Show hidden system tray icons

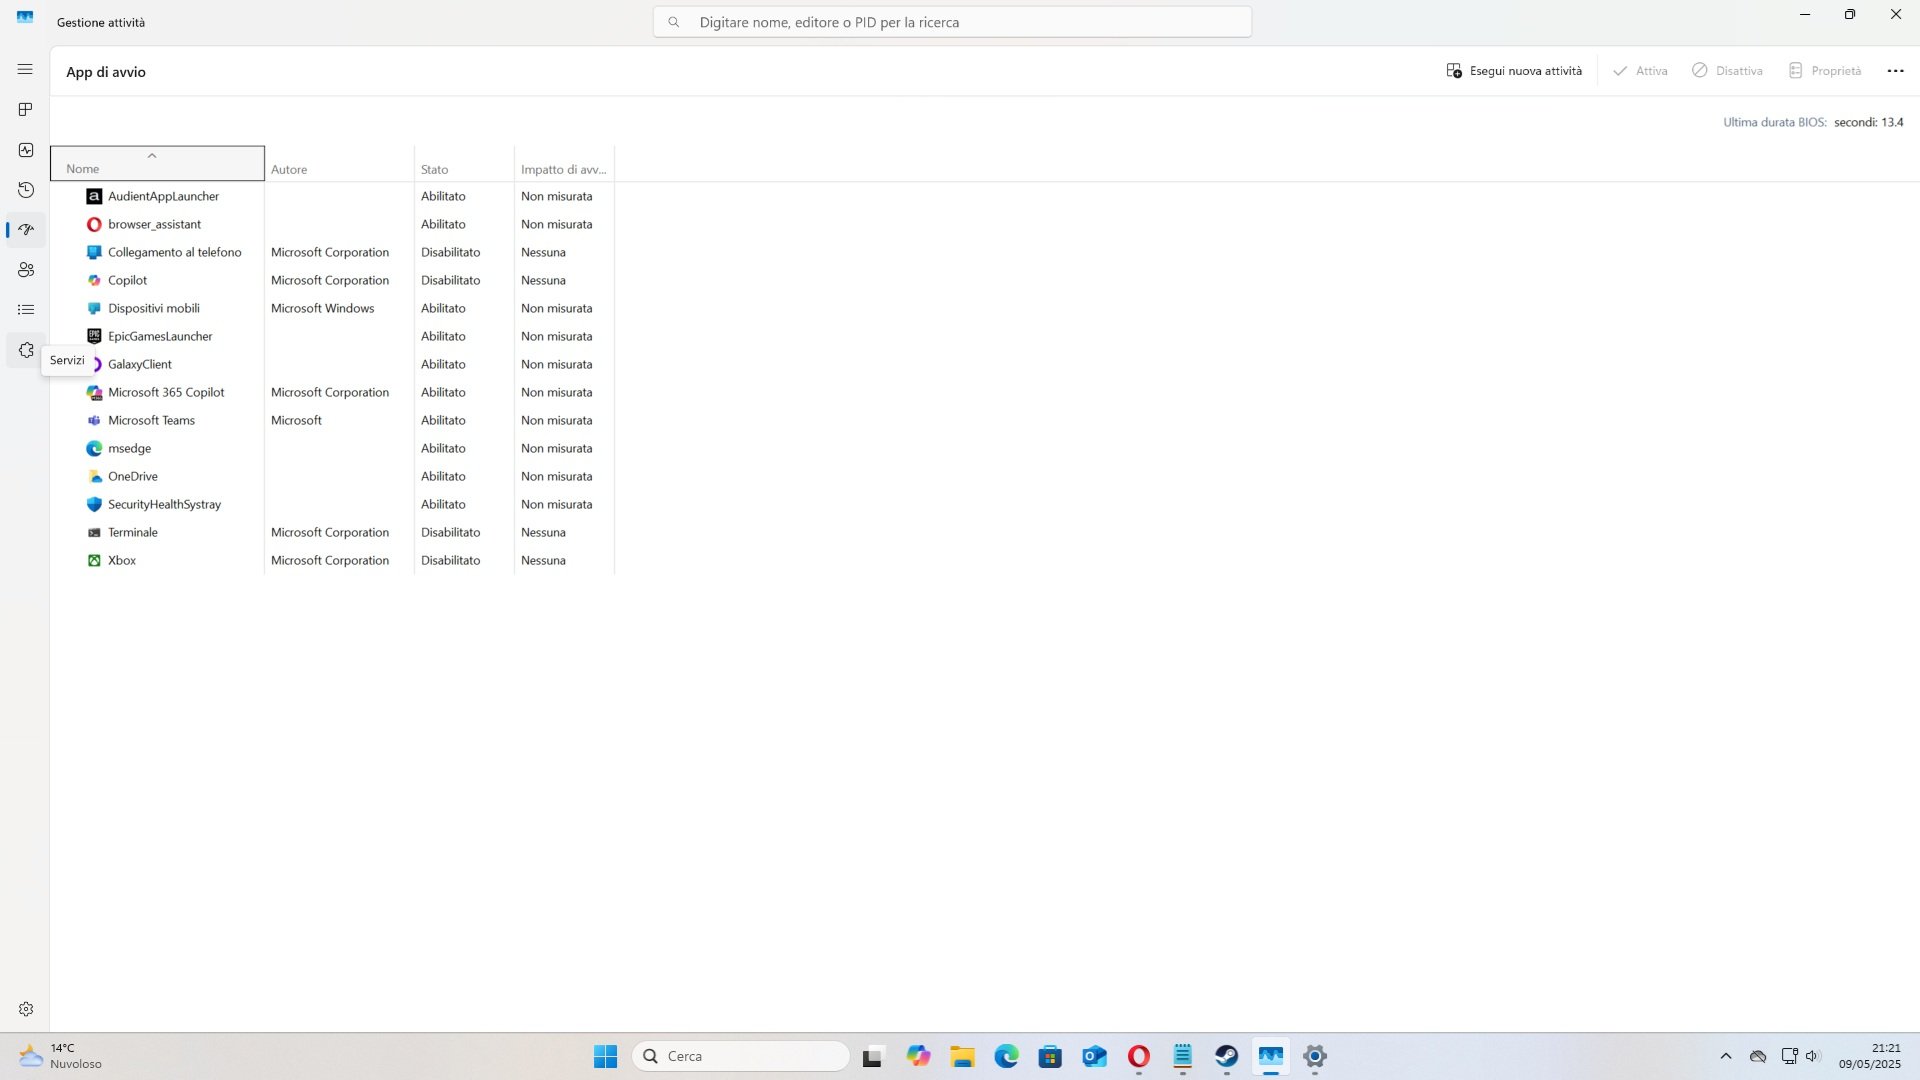click(x=1725, y=1056)
